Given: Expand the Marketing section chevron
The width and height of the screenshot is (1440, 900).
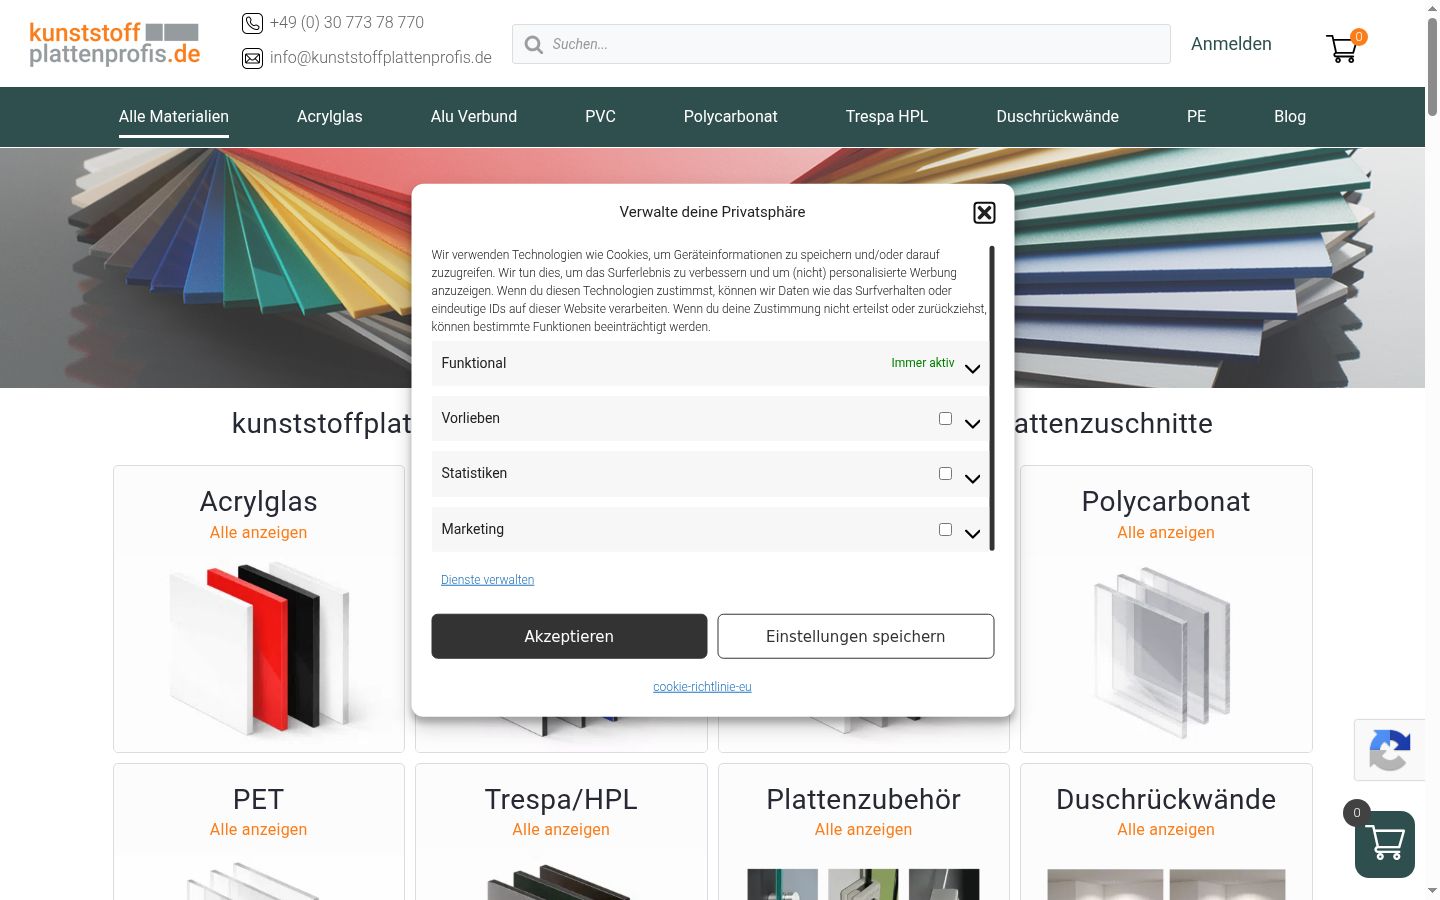Looking at the screenshot, I should [x=972, y=534].
